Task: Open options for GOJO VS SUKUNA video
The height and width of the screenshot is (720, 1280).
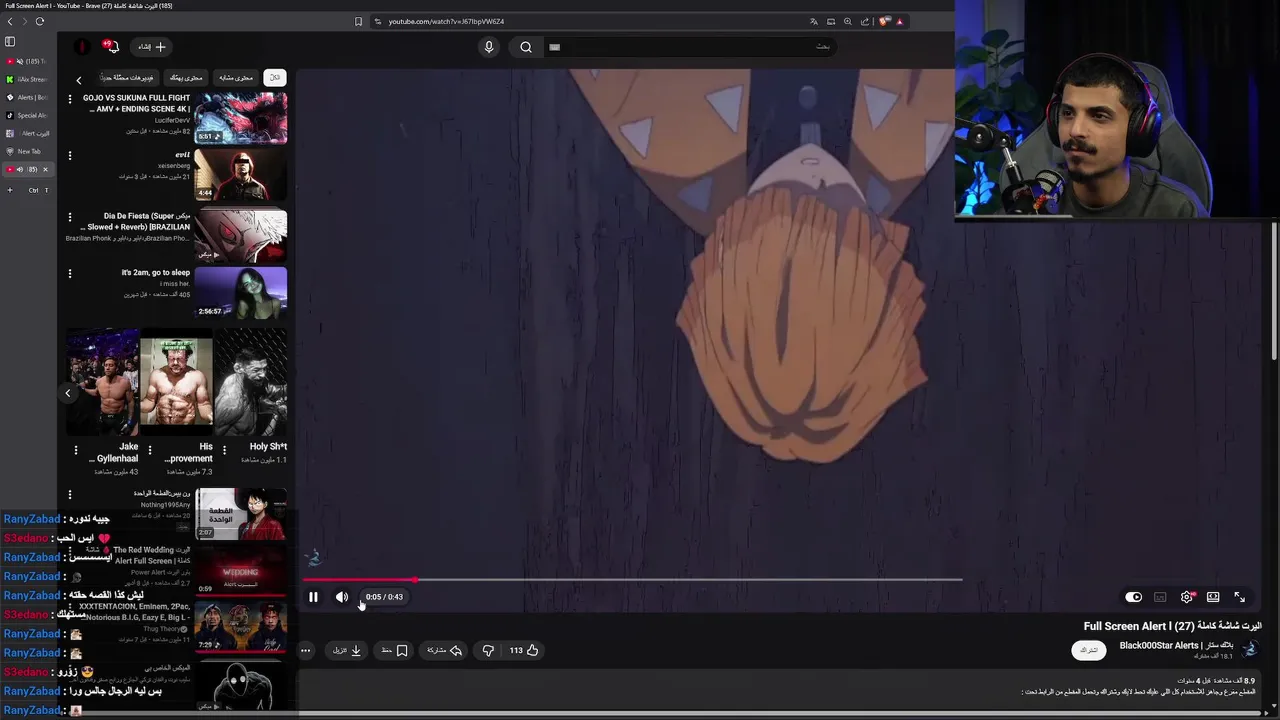Action: 70,98
